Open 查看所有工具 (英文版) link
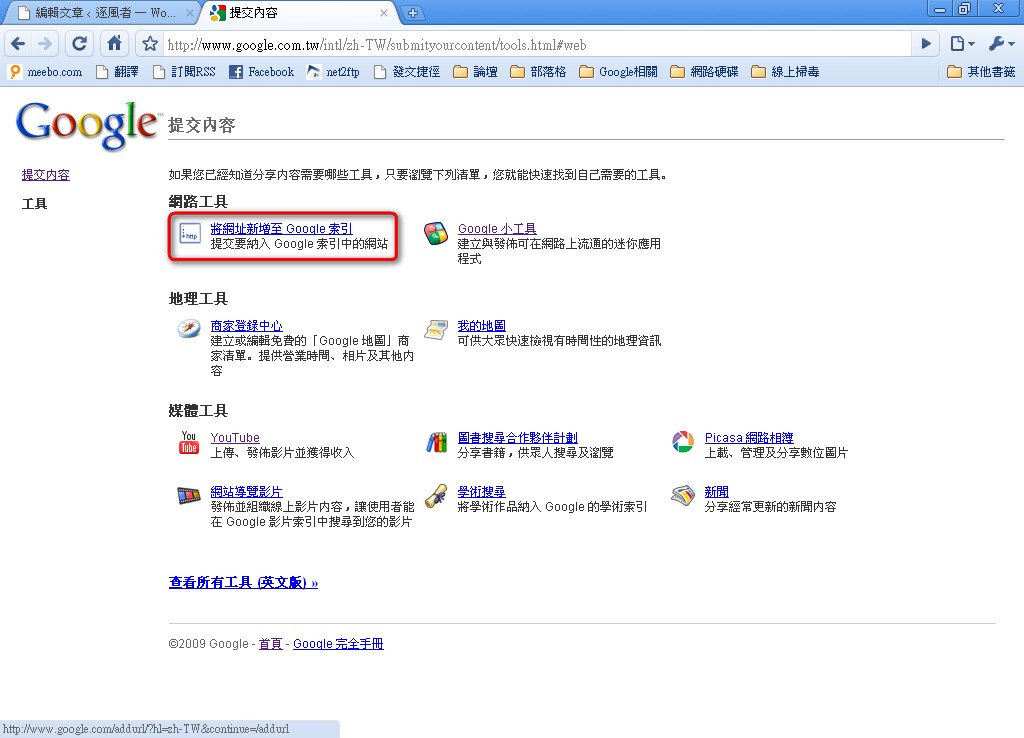 tap(243, 583)
